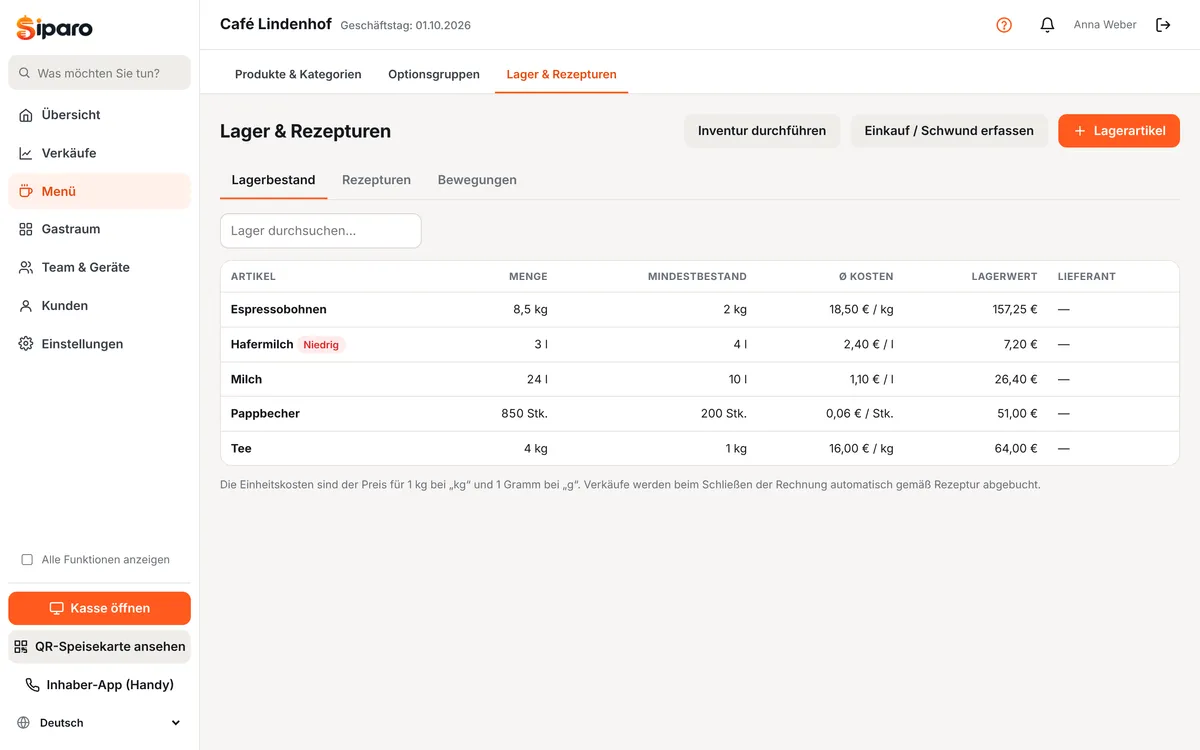Screen dimensions: 1200x750
Task: Click the Team & Geräte people icon
Action: [26, 267]
